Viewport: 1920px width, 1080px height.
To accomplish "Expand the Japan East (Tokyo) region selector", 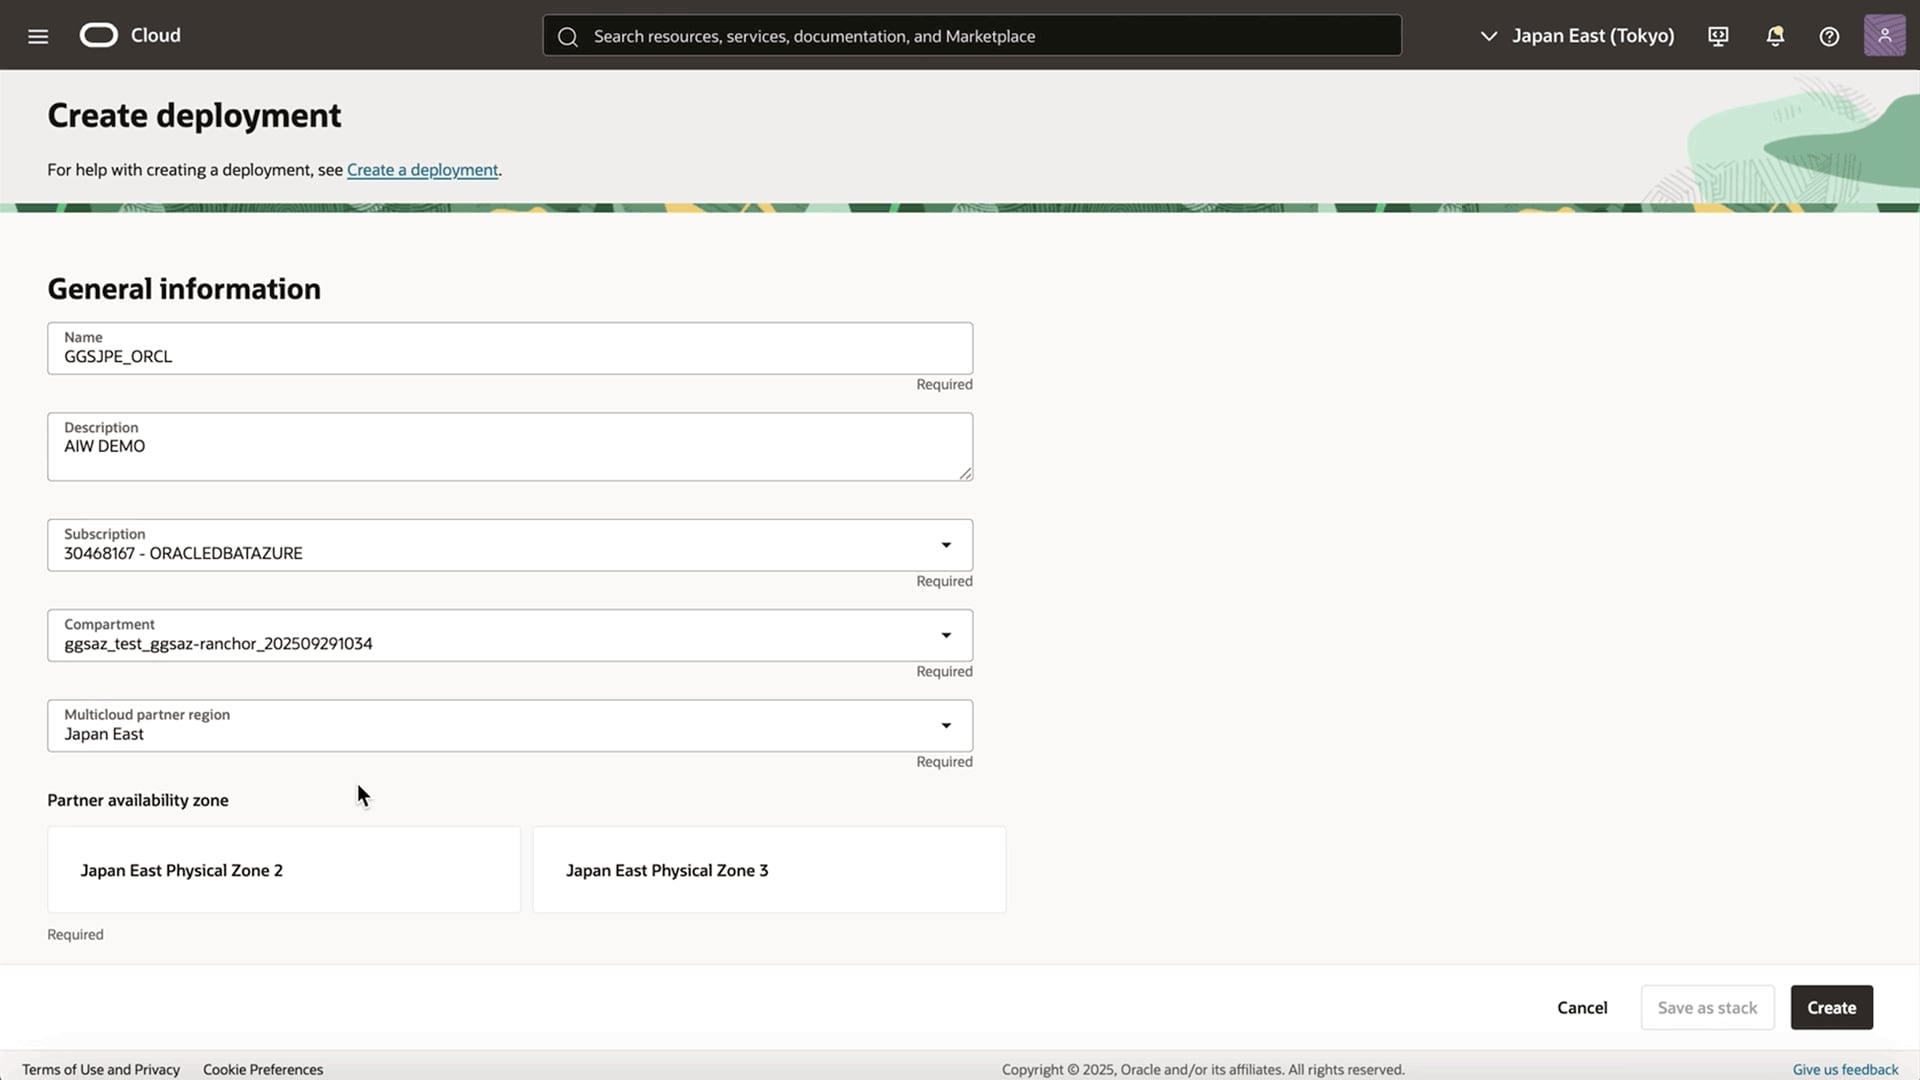I will point(1578,36).
